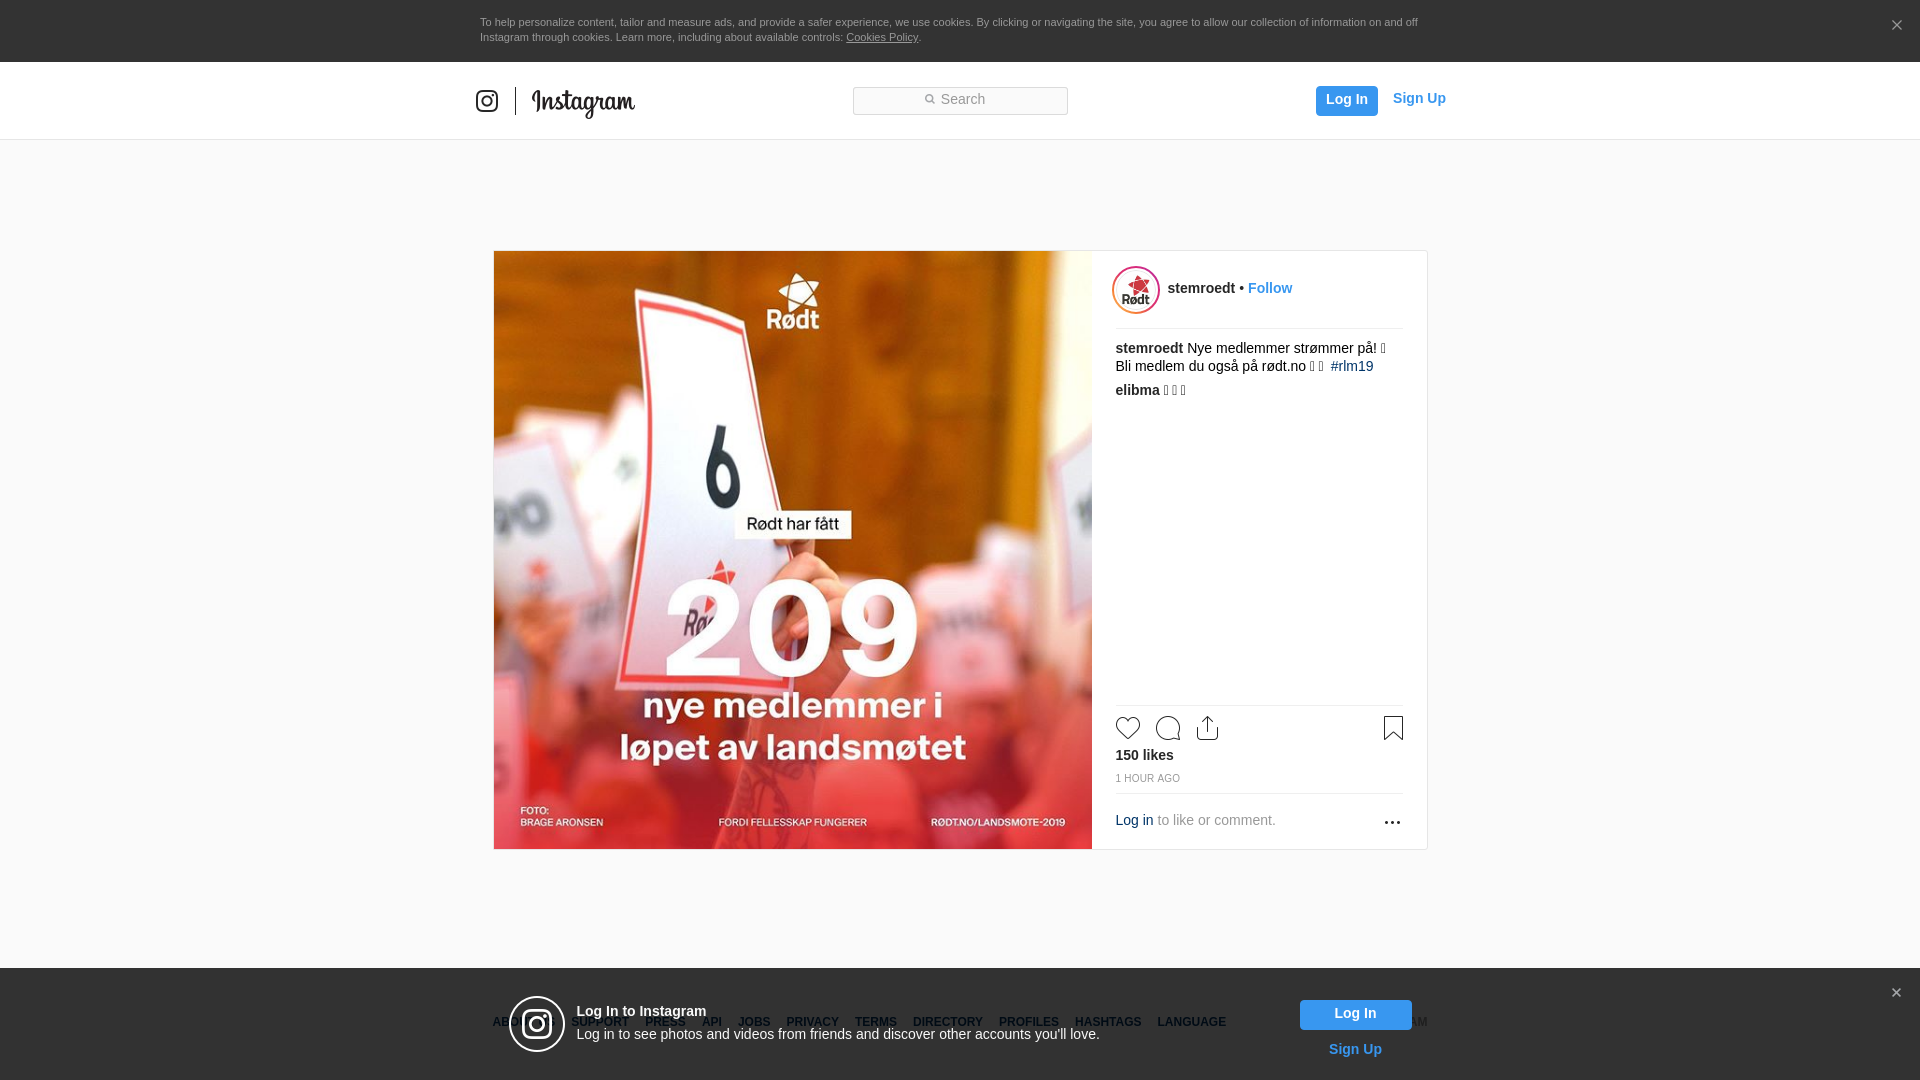The image size is (1920, 1080).
Task: Open the DIRECTORY footer link
Action: click(947, 1022)
